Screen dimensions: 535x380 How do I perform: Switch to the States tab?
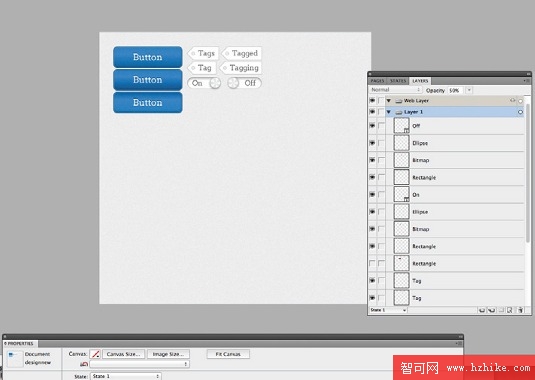[x=398, y=81]
